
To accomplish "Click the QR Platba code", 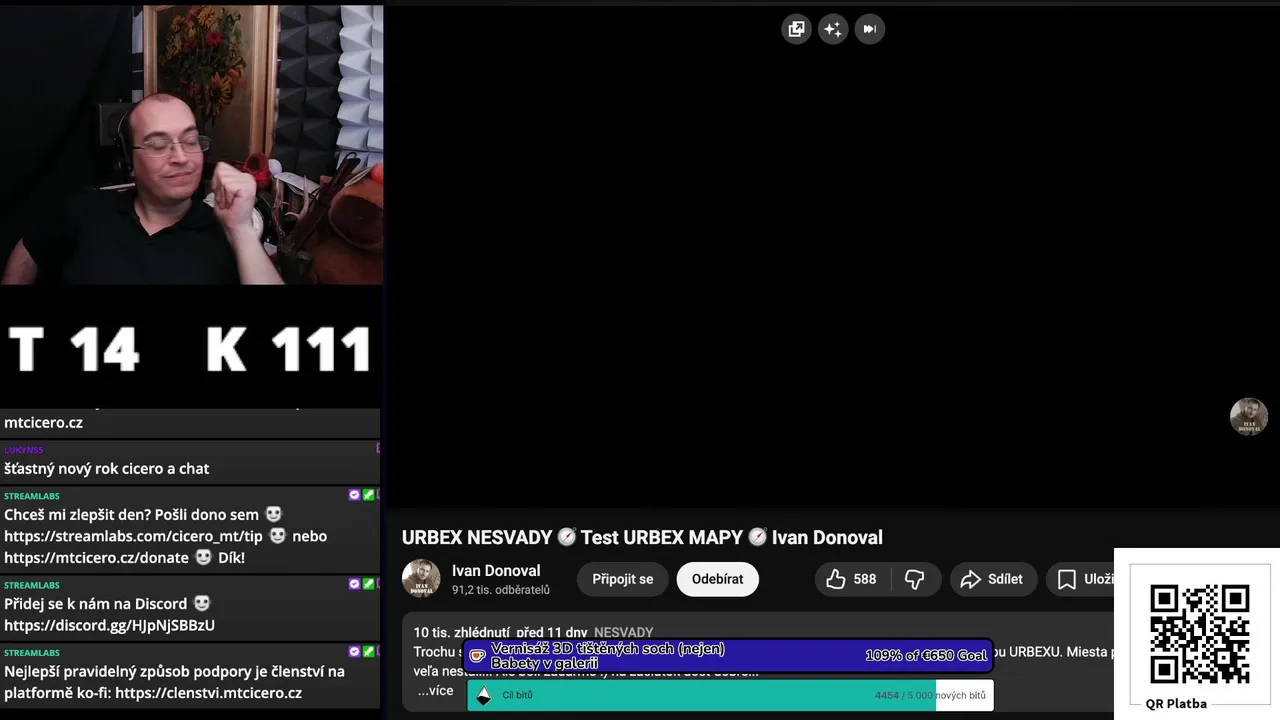I will point(1199,634).
